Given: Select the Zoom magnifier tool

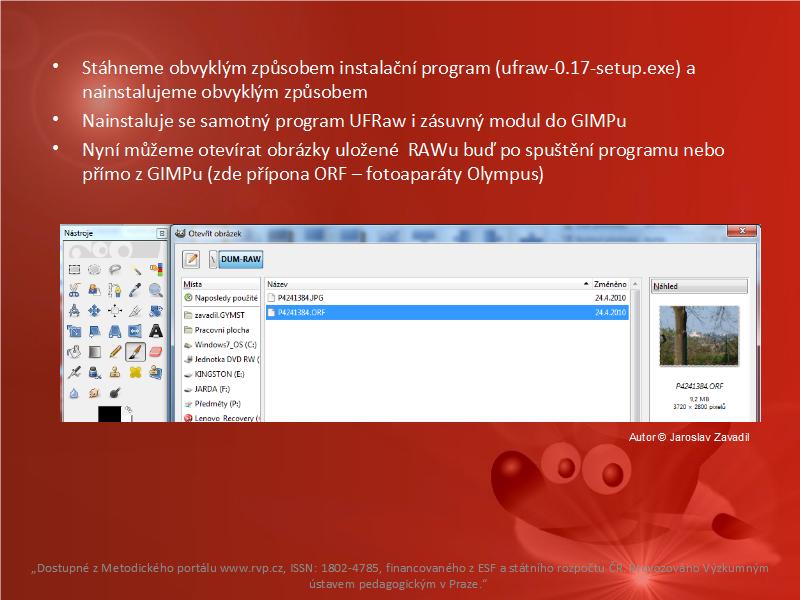Looking at the screenshot, I should (156, 290).
